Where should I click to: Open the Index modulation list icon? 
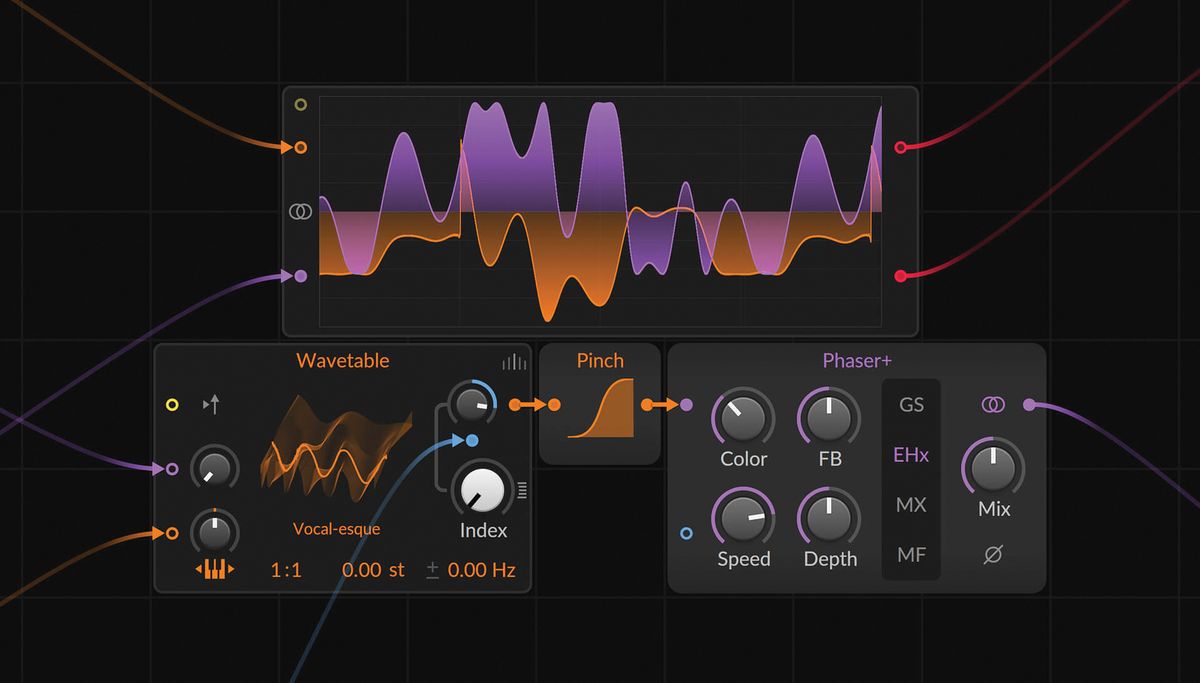(x=522, y=490)
